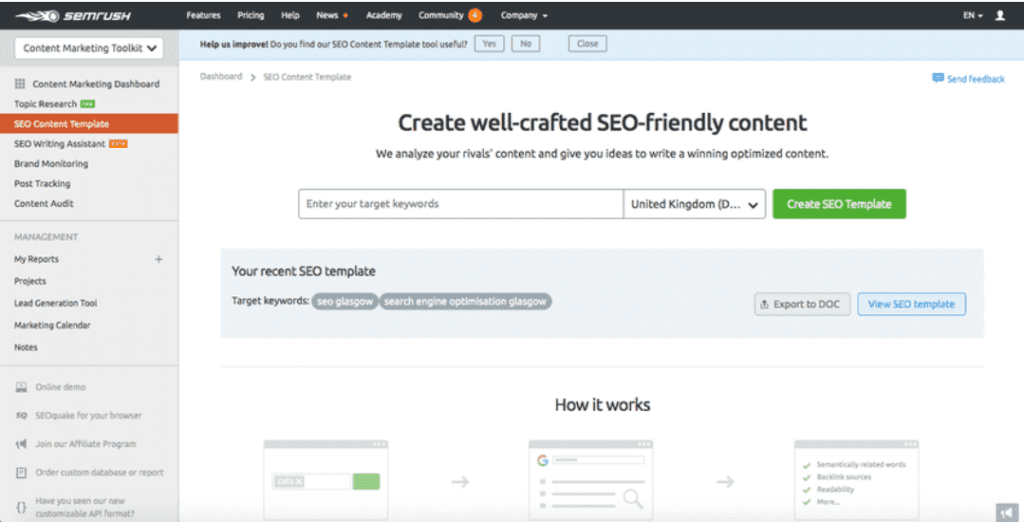Click SEO Content Template breadcrumb text
The image size is (1024, 522).
click(307, 77)
